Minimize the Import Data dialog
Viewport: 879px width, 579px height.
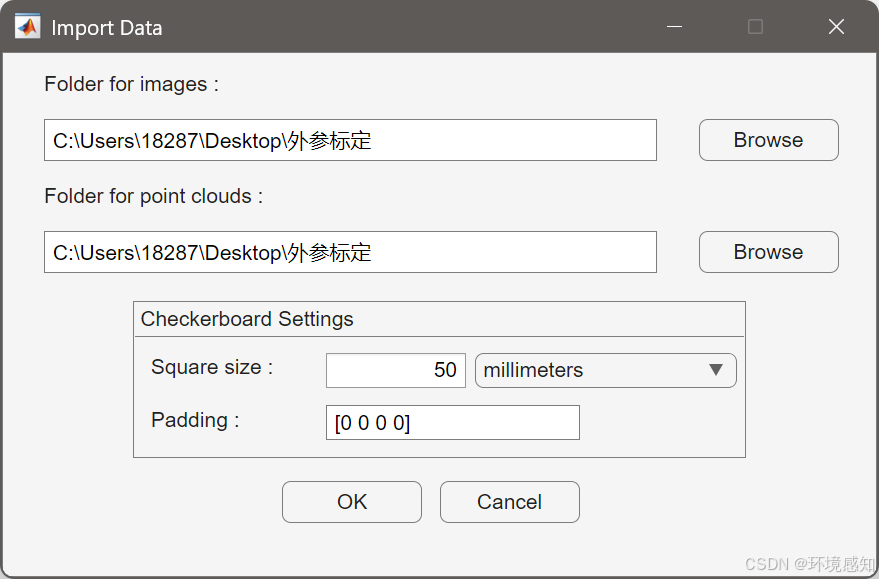(674, 26)
